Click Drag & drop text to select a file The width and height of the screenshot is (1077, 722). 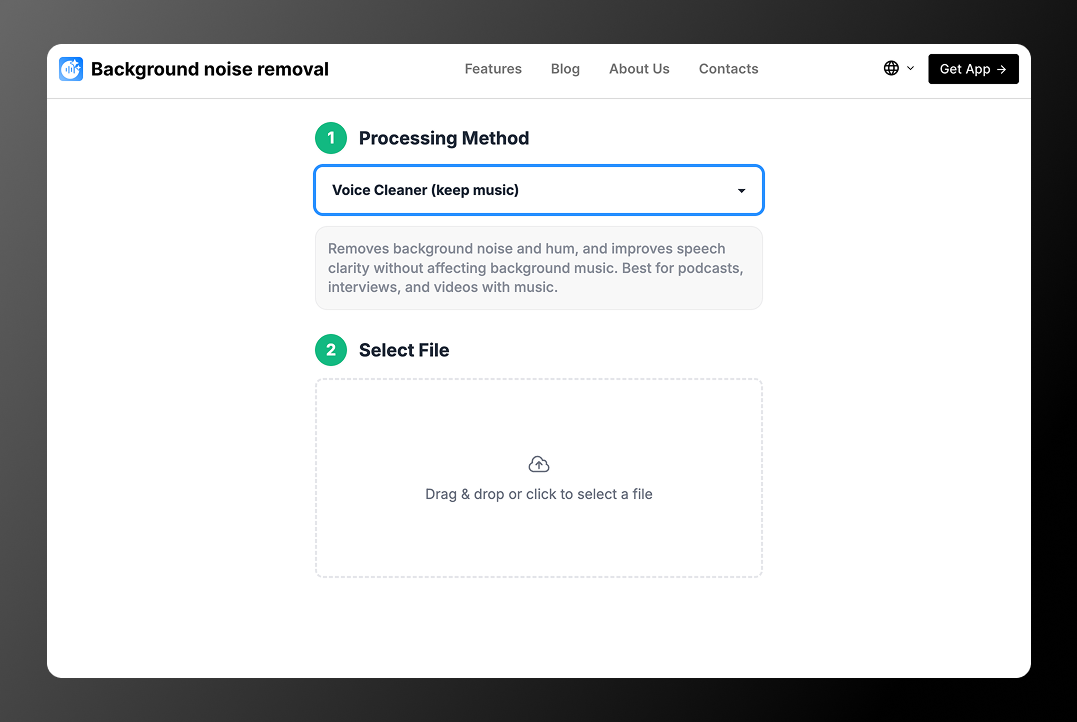coord(538,494)
